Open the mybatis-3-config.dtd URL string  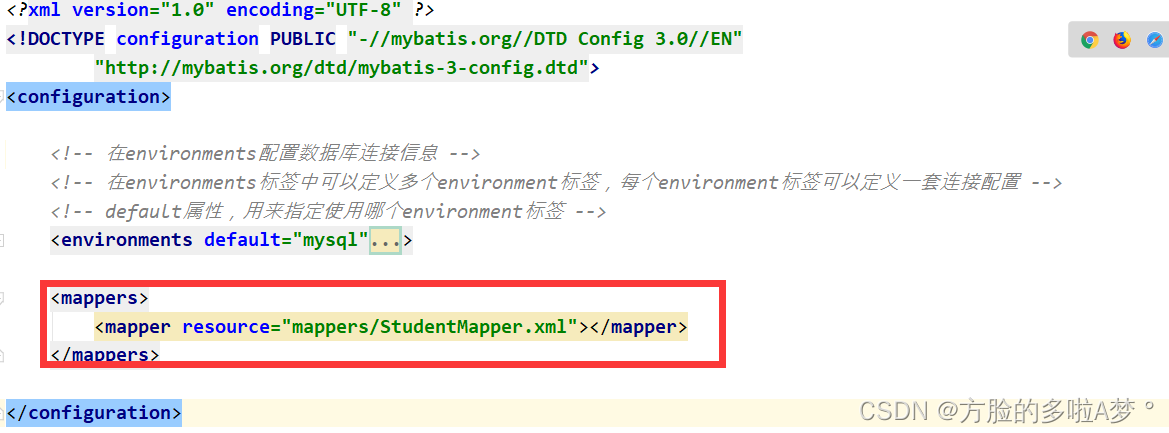point(341,68)
